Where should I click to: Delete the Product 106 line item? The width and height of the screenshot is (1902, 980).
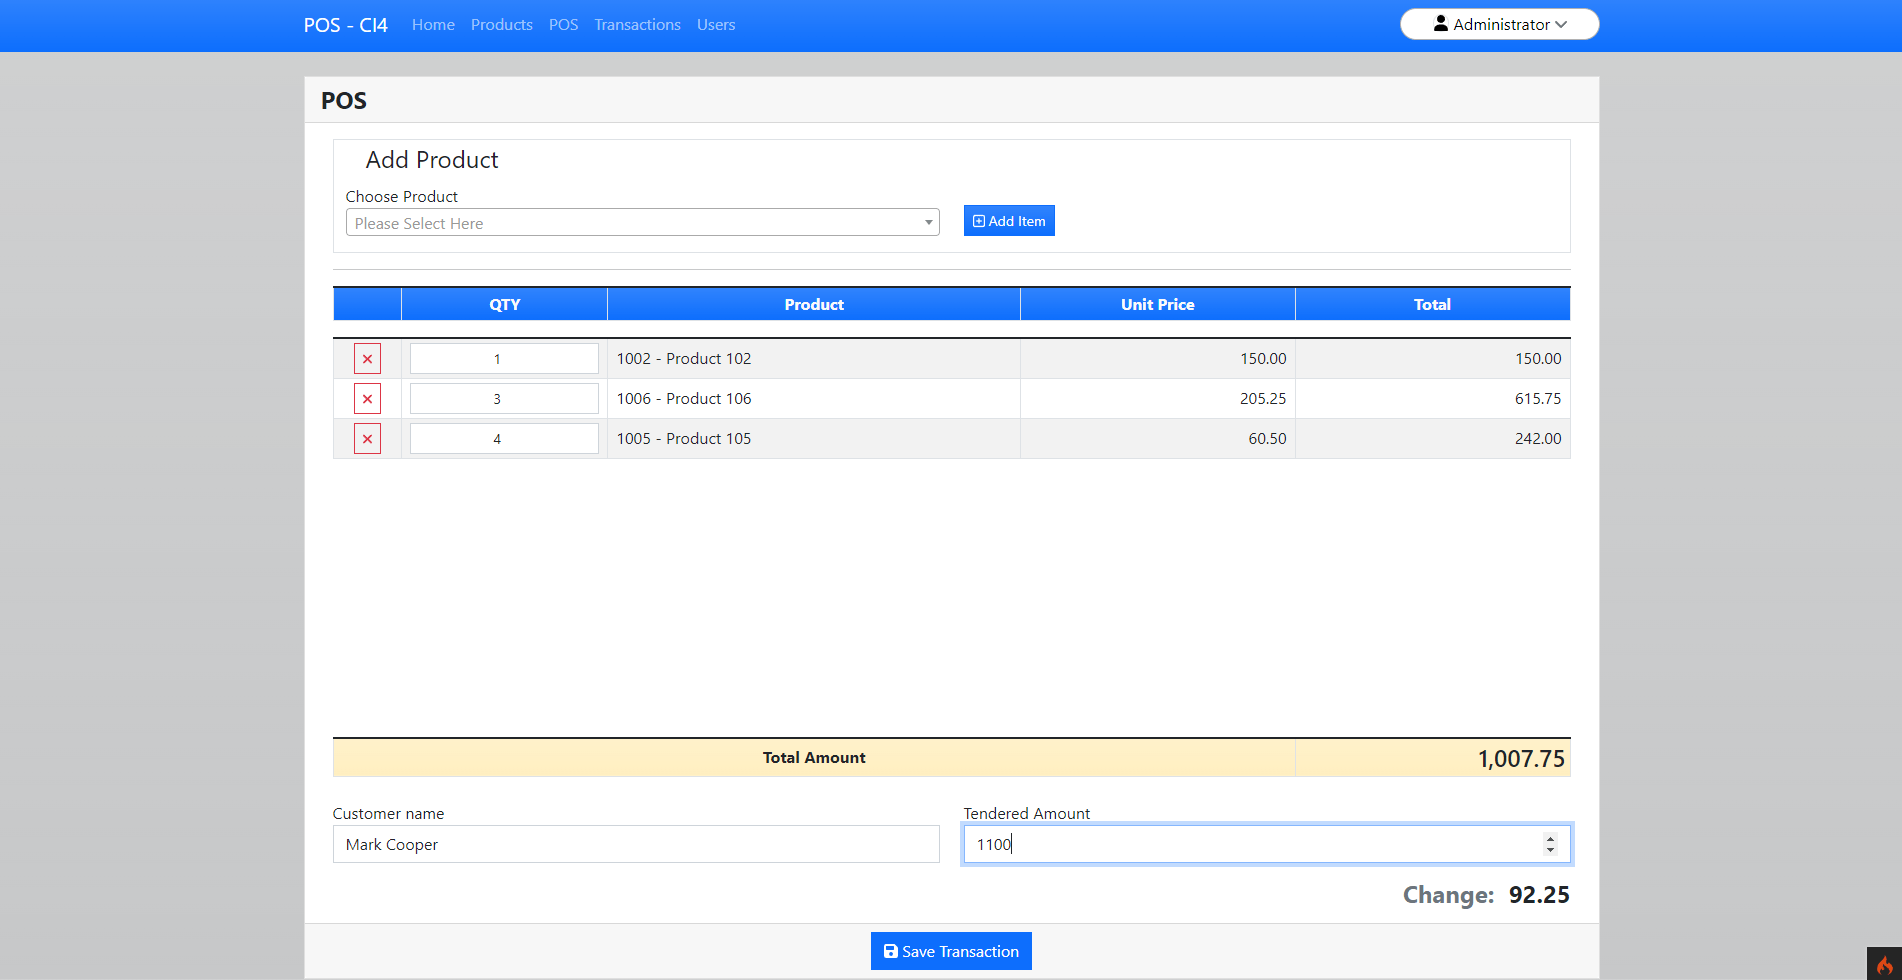pos(367,398)
